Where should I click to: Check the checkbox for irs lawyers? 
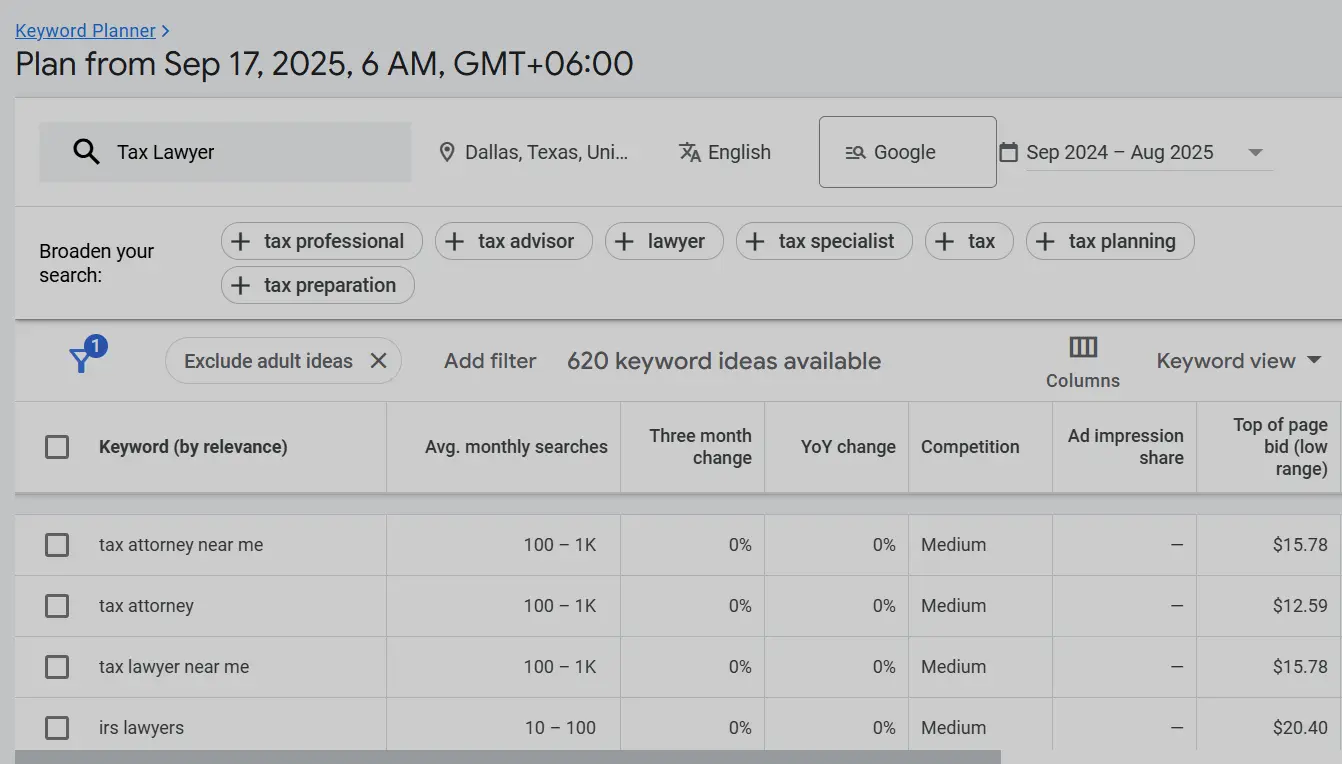pyautogui.click(x=57, y=727)
